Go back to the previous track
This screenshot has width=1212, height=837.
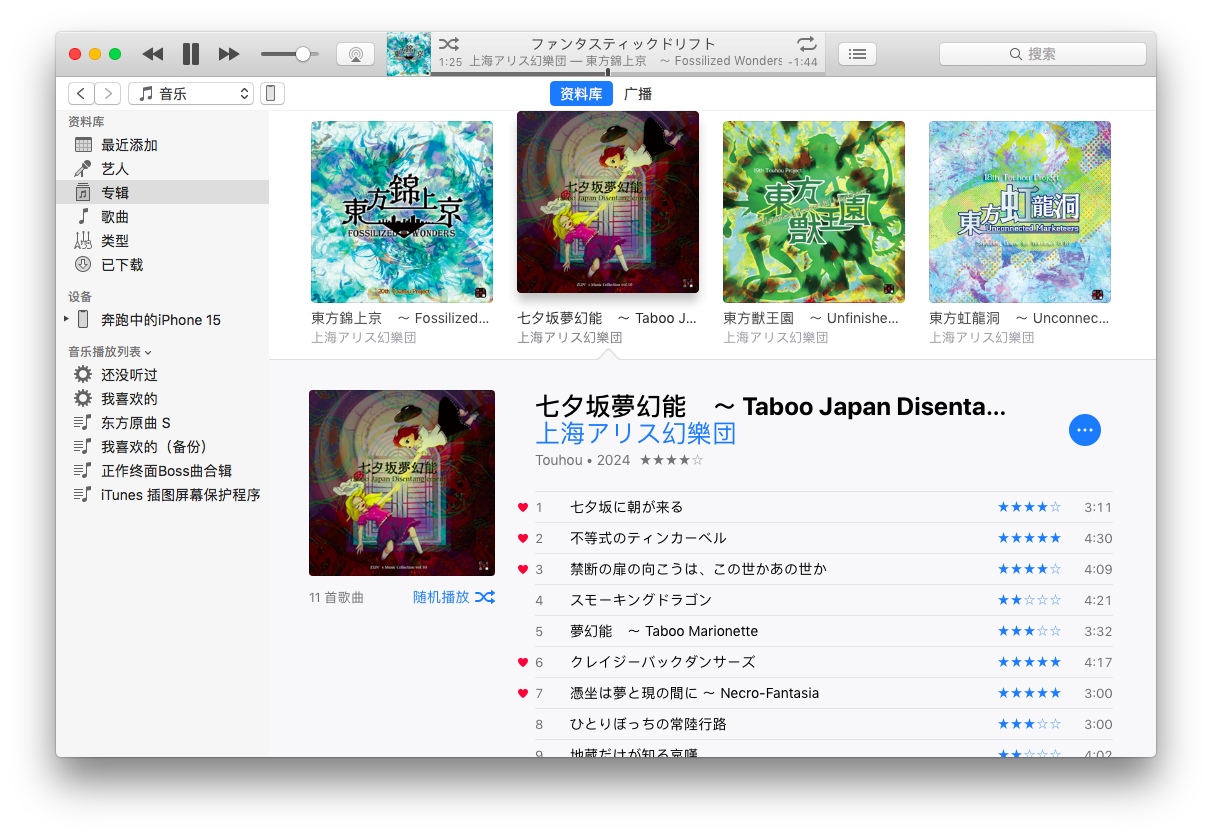point(152,54)
